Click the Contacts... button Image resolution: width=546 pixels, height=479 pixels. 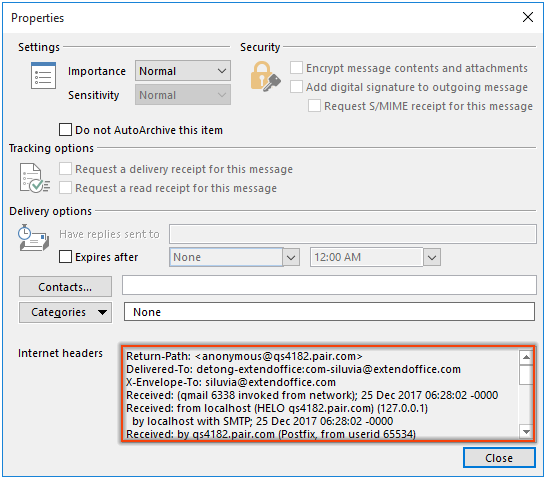65,287
